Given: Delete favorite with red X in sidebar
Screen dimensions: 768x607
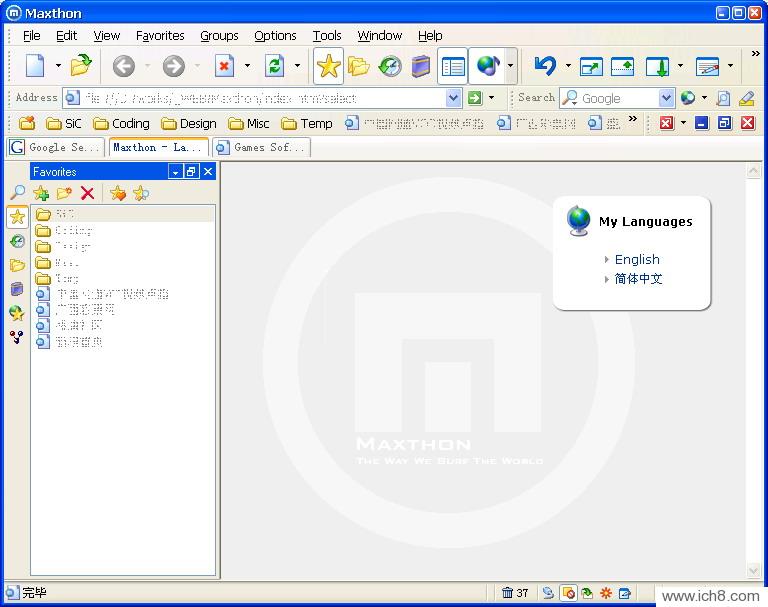Looking at the screenshot, I should click(88, 194).
